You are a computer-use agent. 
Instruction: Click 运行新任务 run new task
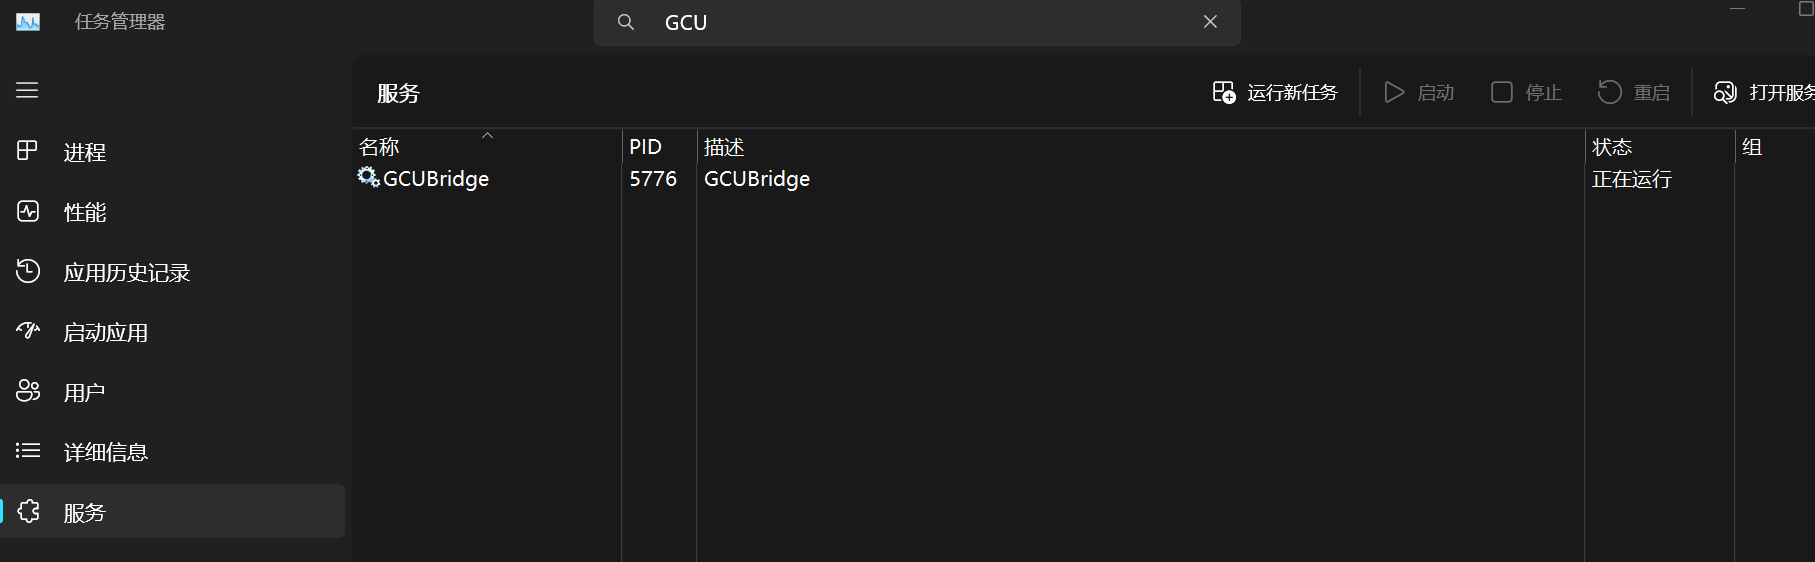click(x=1274, y=92)
